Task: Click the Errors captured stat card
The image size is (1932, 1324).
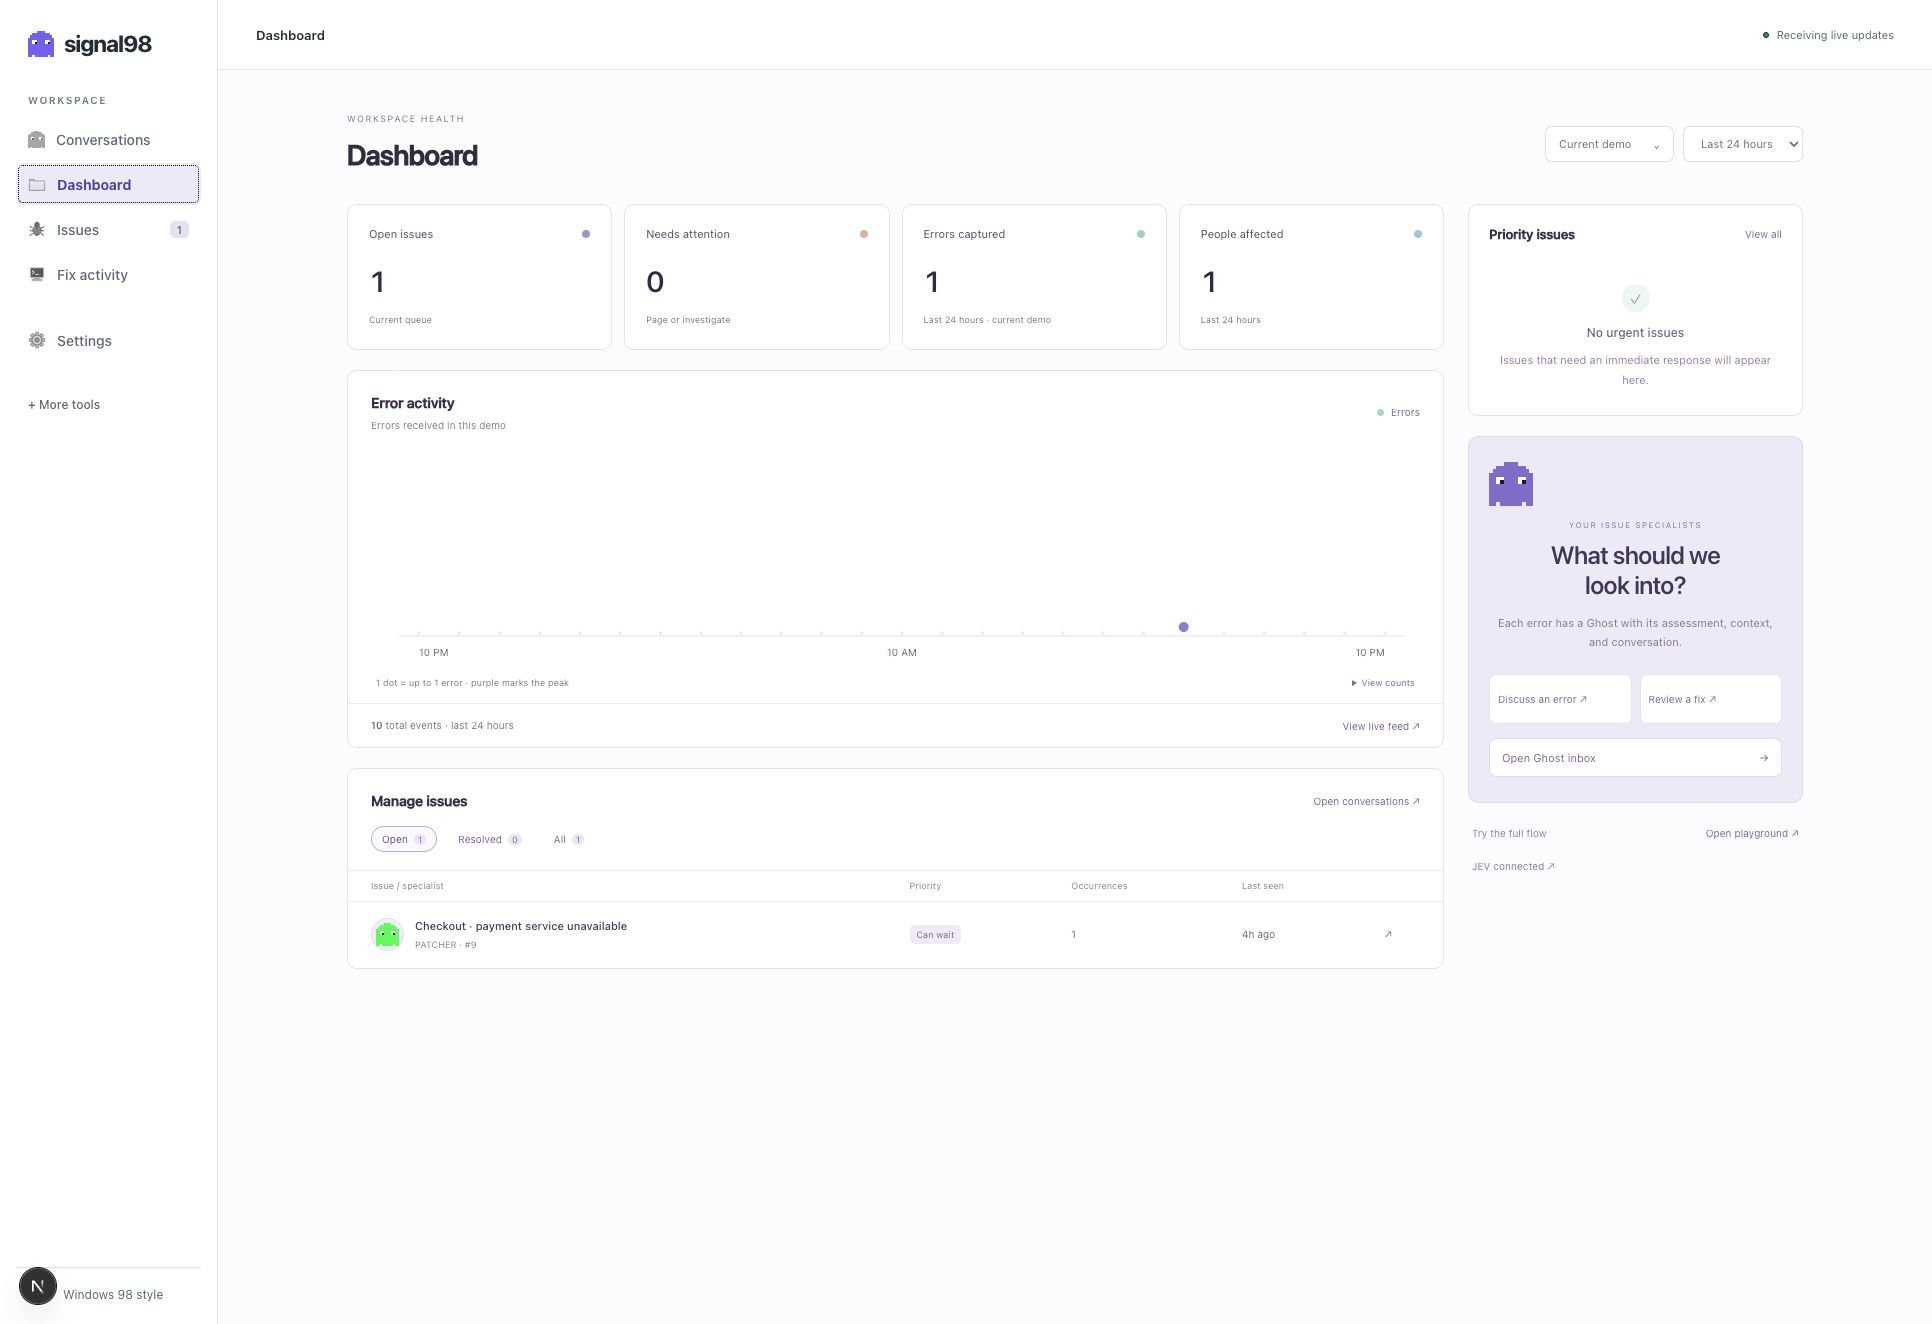Action: pos(1034,277)
